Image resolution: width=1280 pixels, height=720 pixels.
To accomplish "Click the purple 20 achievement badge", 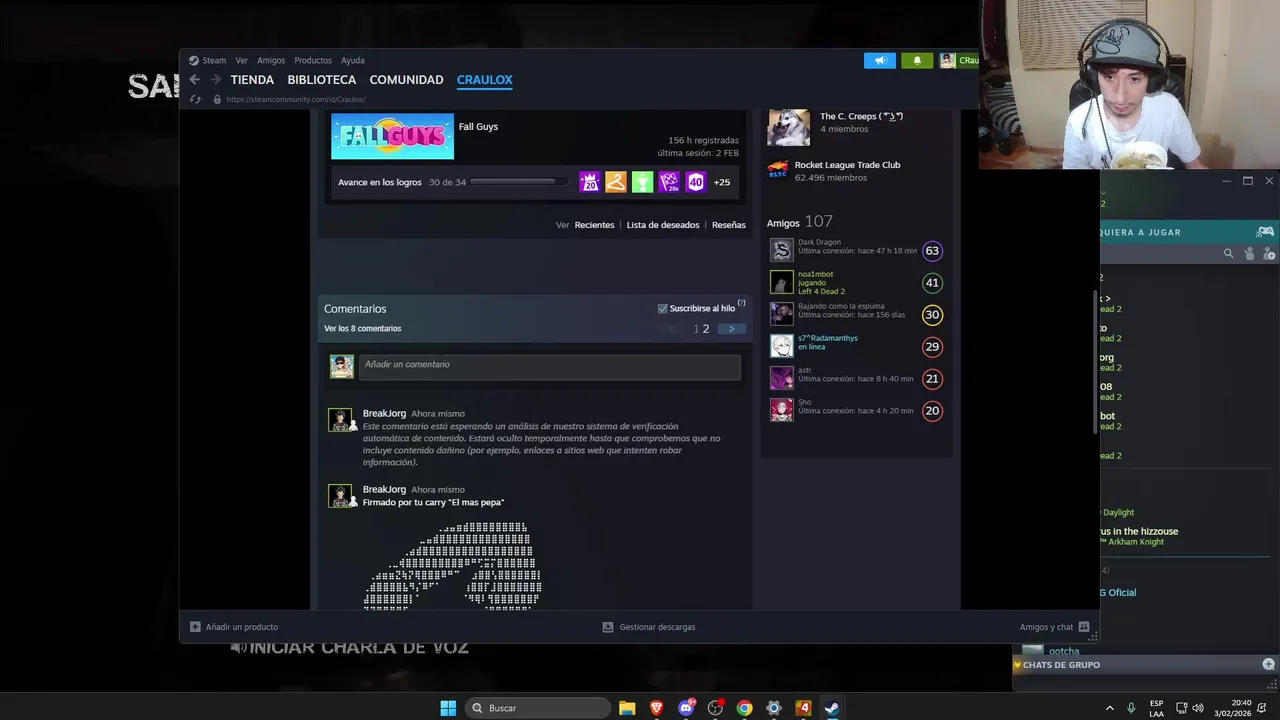I will click(x=589, y=182).
